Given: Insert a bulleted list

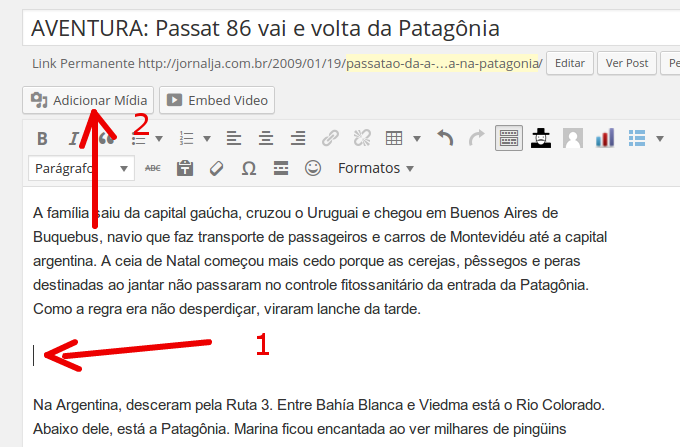Looking at the screenshot, I should point(138,139).
